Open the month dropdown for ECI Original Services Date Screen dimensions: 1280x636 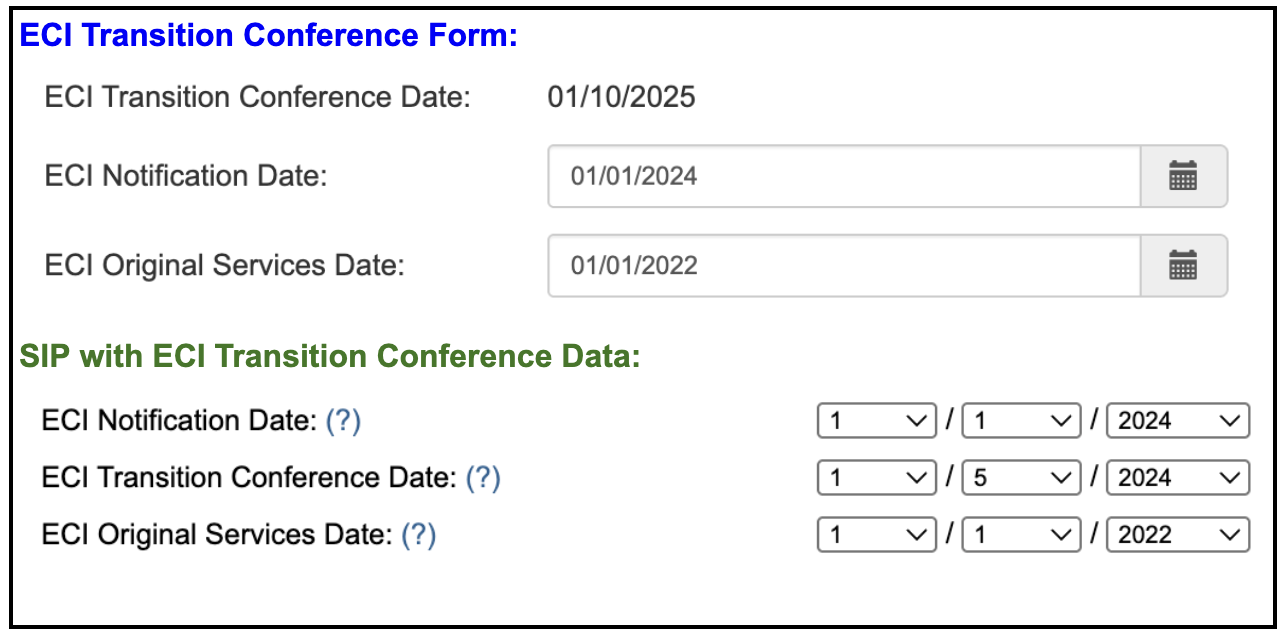coord(875,534)
